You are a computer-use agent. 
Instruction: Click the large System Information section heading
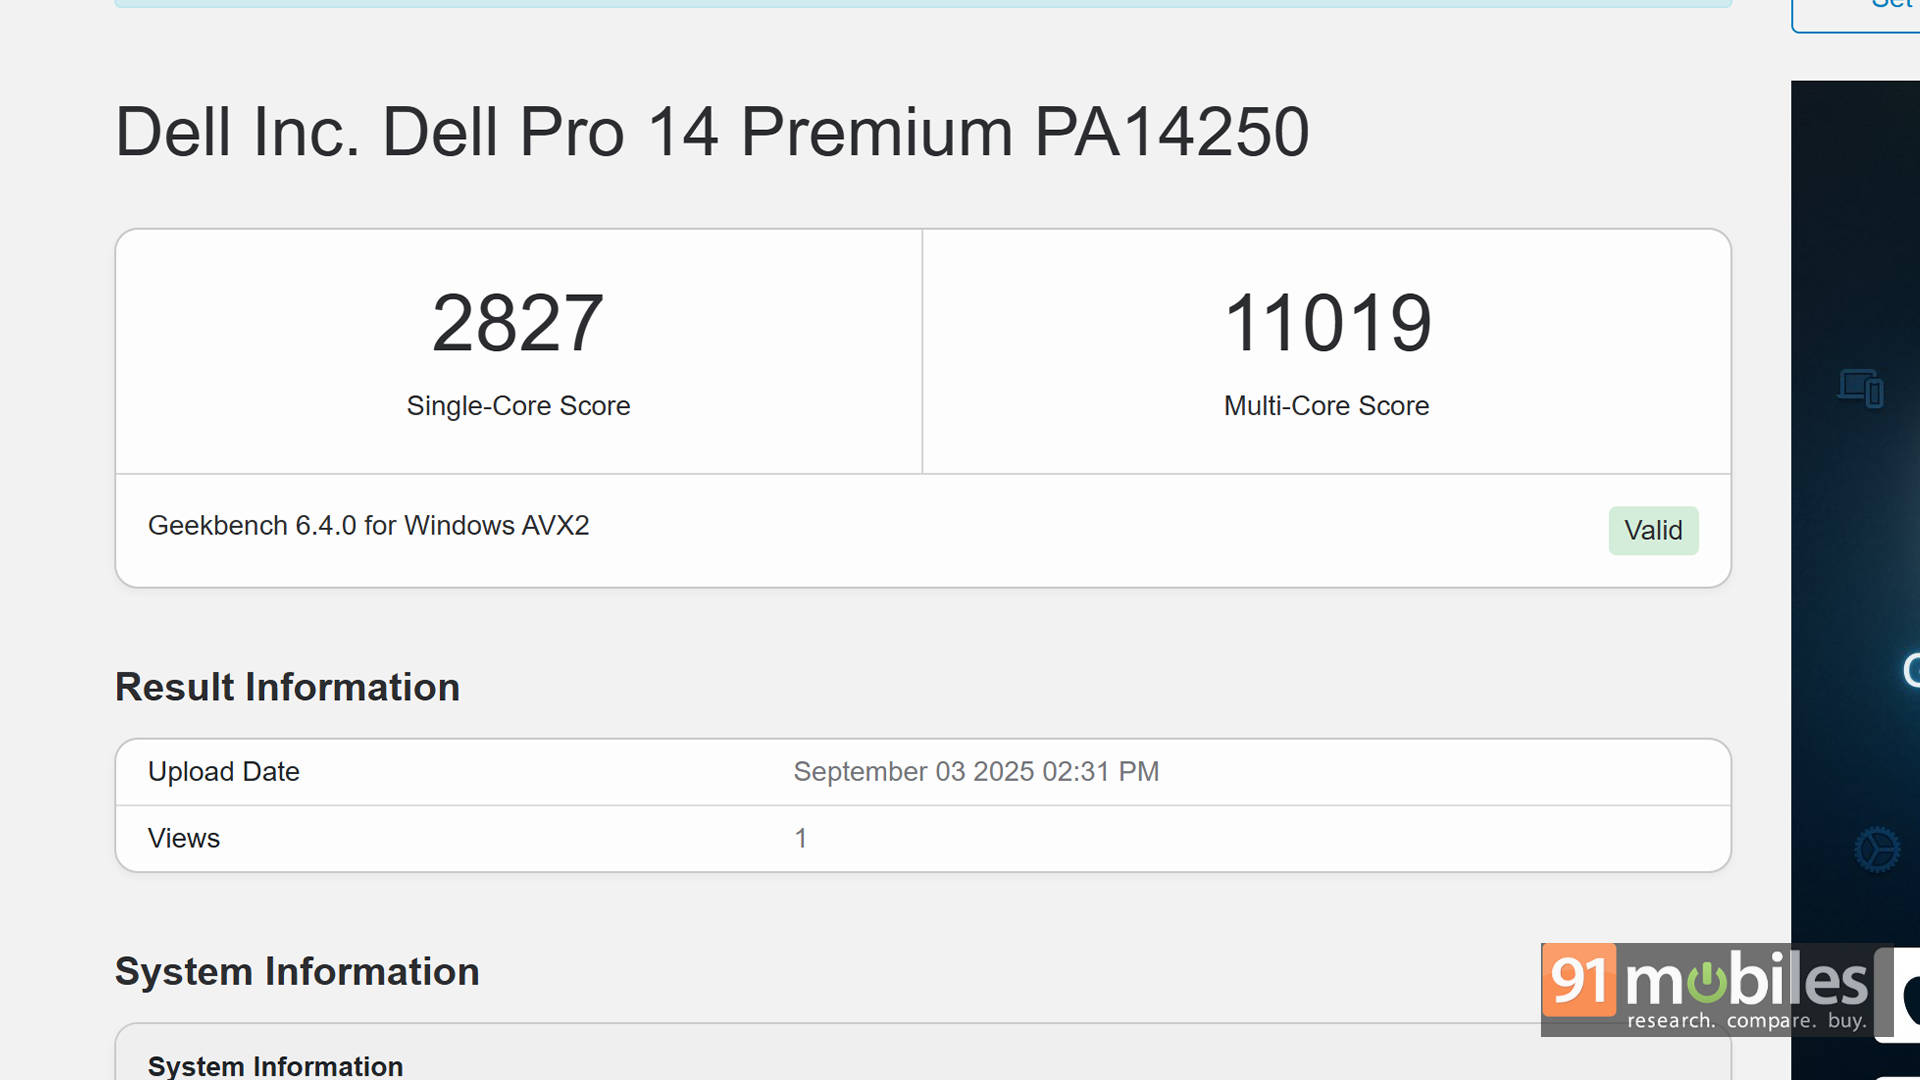tap(297, 972)
